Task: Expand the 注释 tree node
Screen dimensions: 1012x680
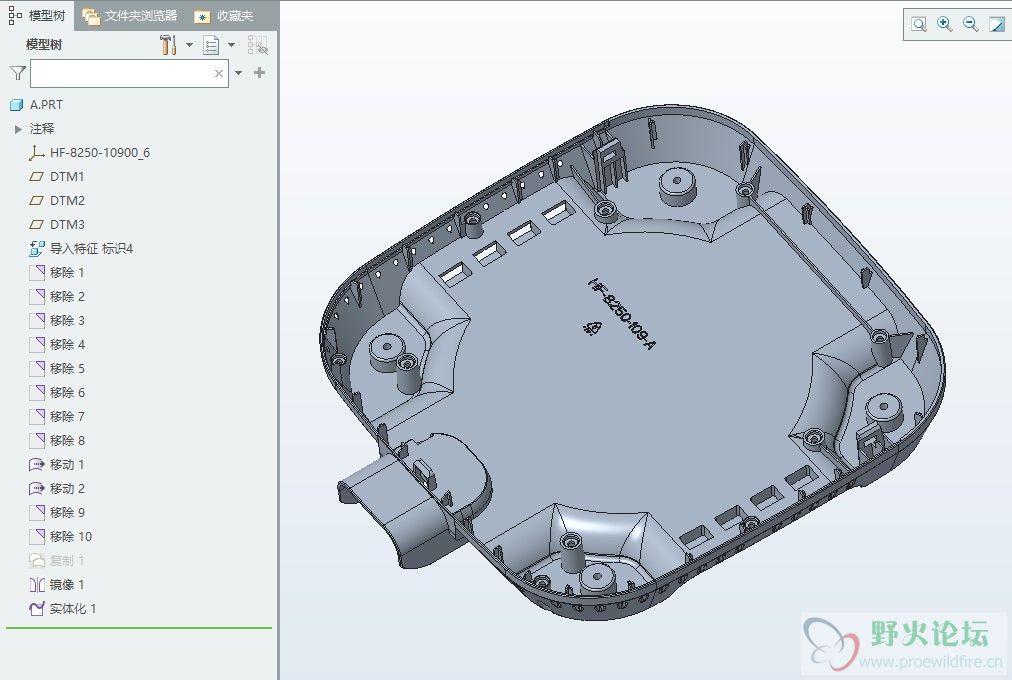Action: (18, 129)
